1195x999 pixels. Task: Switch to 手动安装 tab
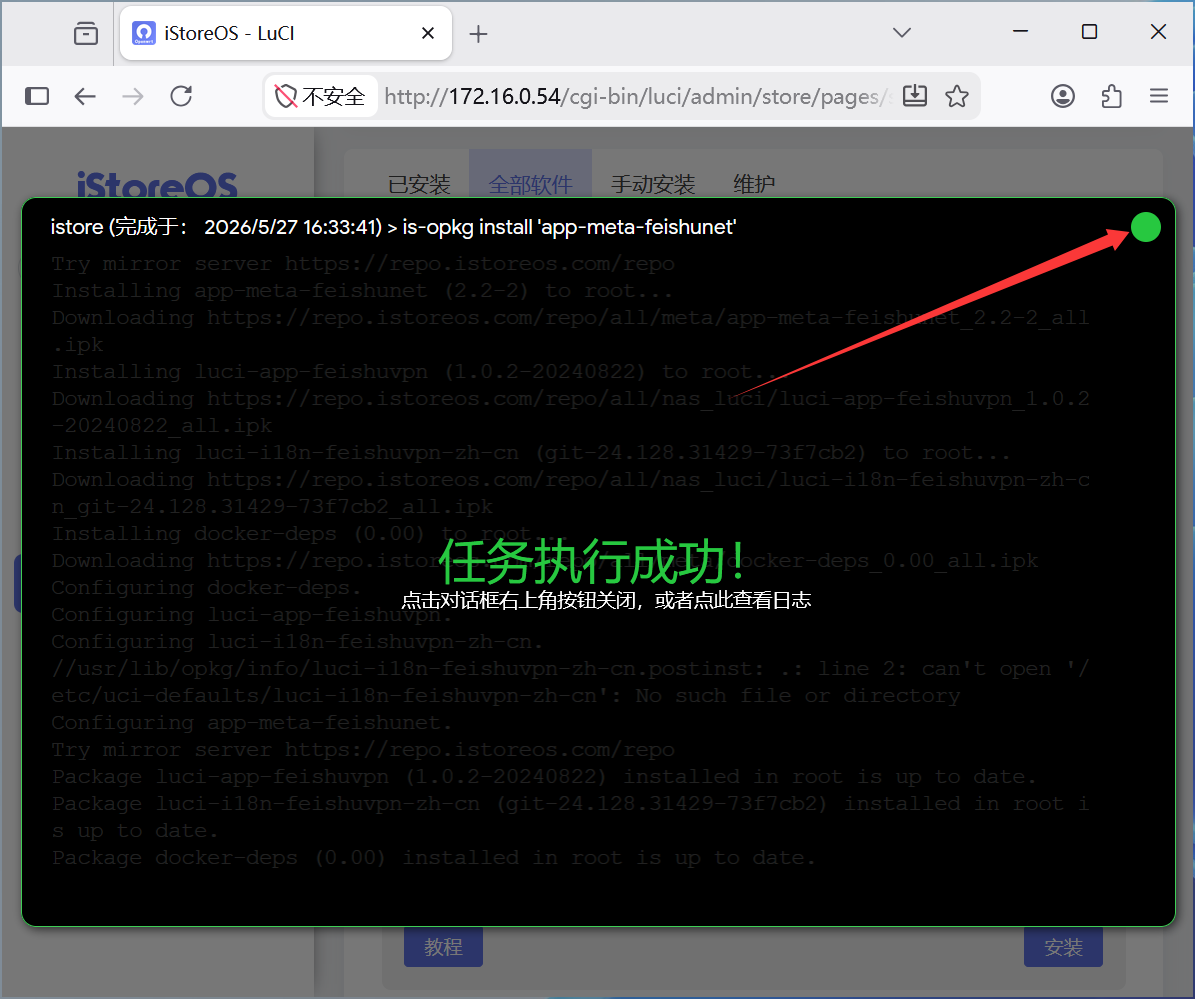[653, 184]
